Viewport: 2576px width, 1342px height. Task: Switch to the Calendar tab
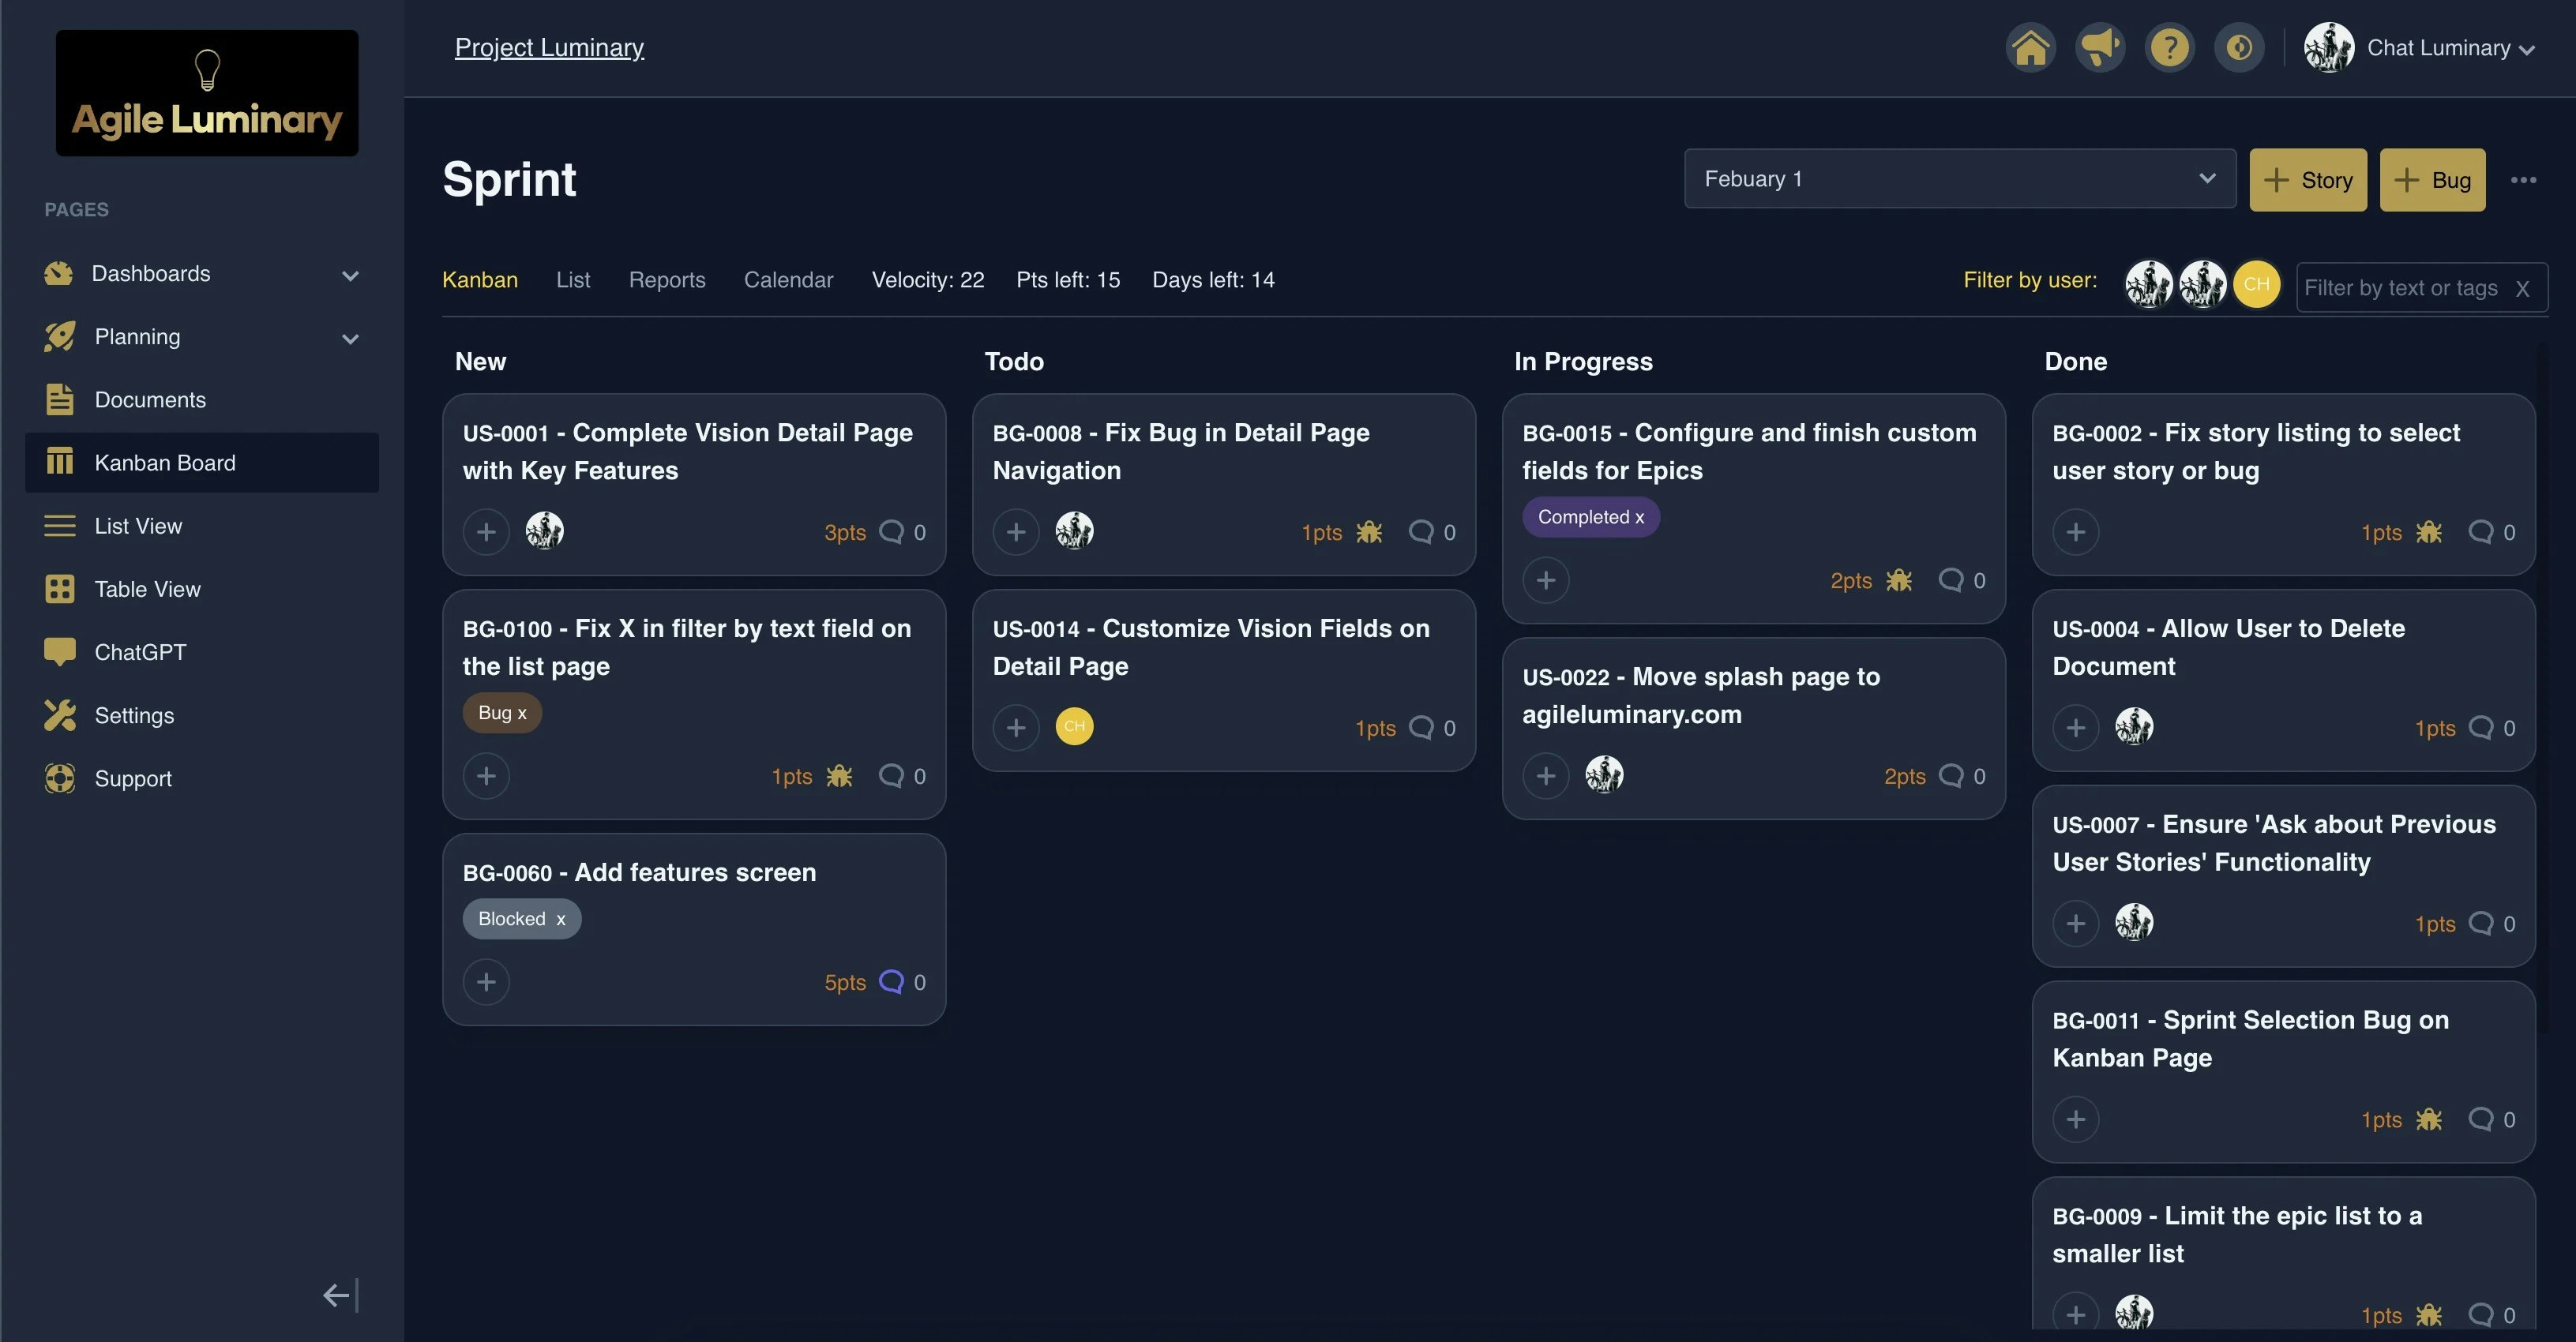[x=788, y=280]
